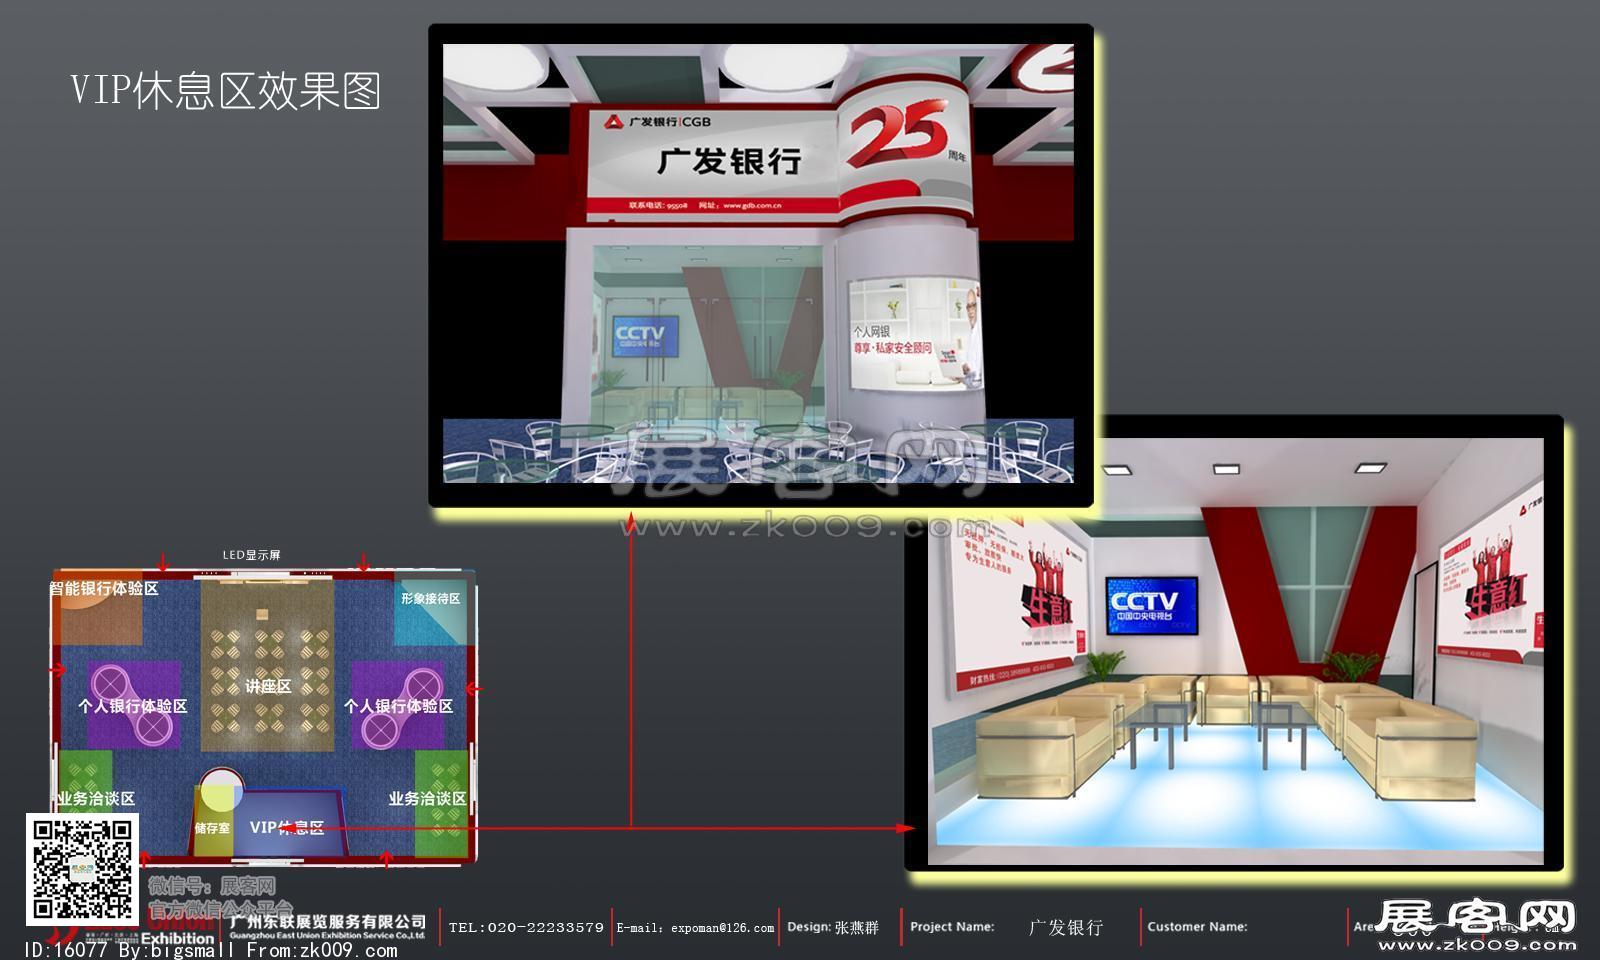The width and height of the screenshot is (1600, 960).
Task: Click CCTV screen in exterior booth rendering
Action: pos(644,335)
